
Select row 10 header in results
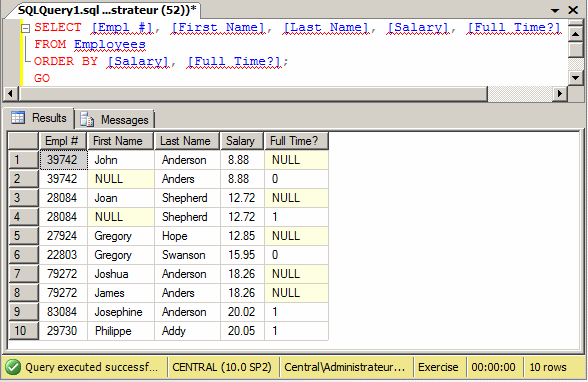click(23, 331)
